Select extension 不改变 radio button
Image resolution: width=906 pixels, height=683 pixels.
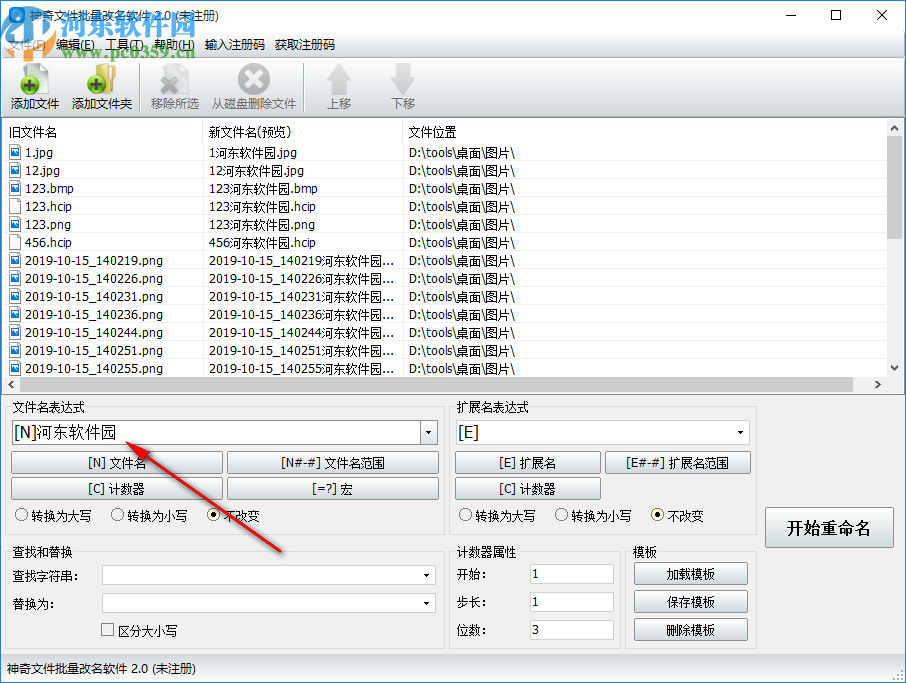pyautogui.click(x=658, y=515)
